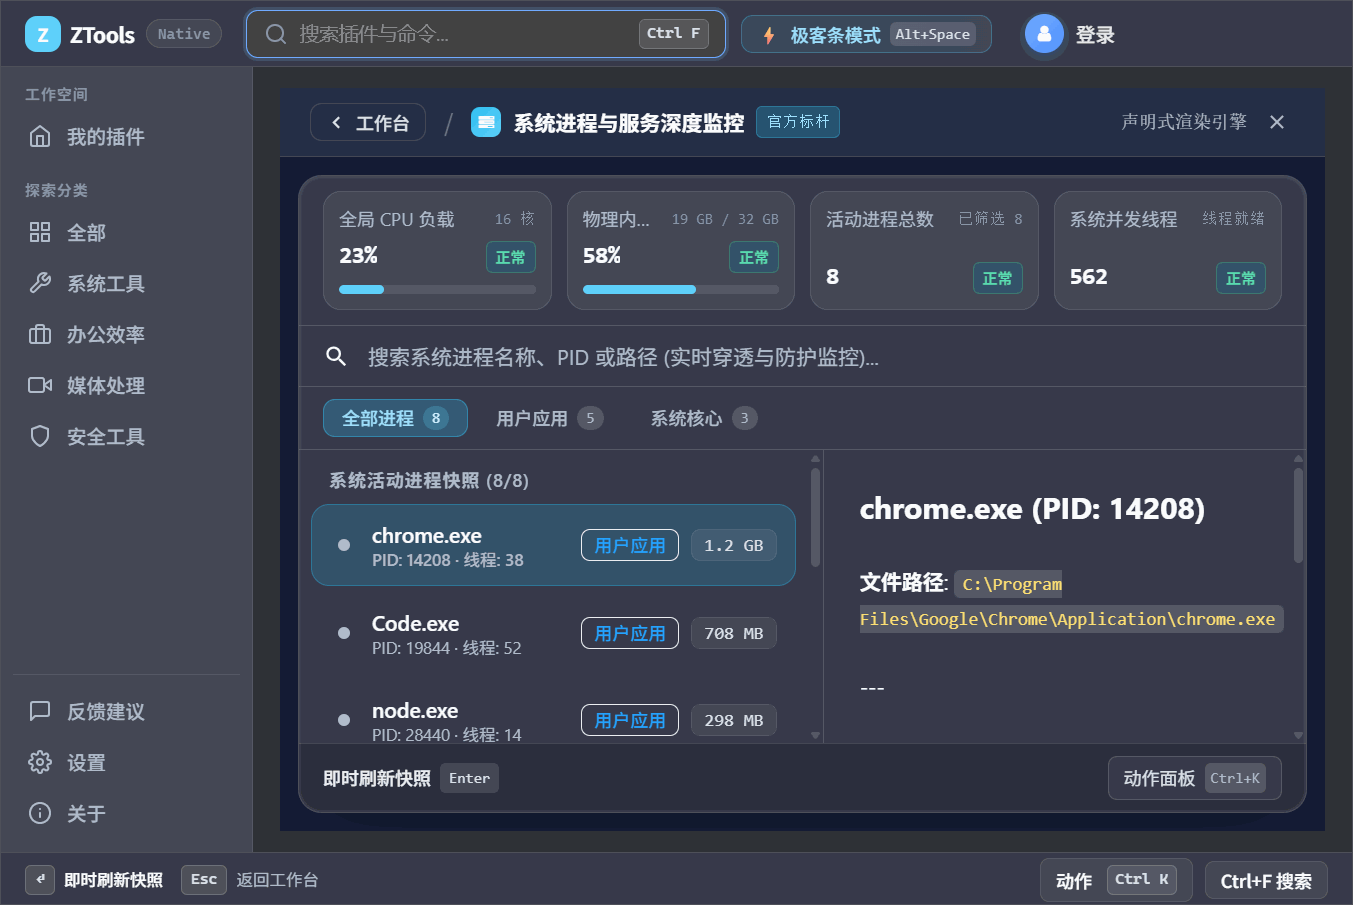Switch to the 系统核心 tab
1353x905 pixels.
[x=703, y=418]
